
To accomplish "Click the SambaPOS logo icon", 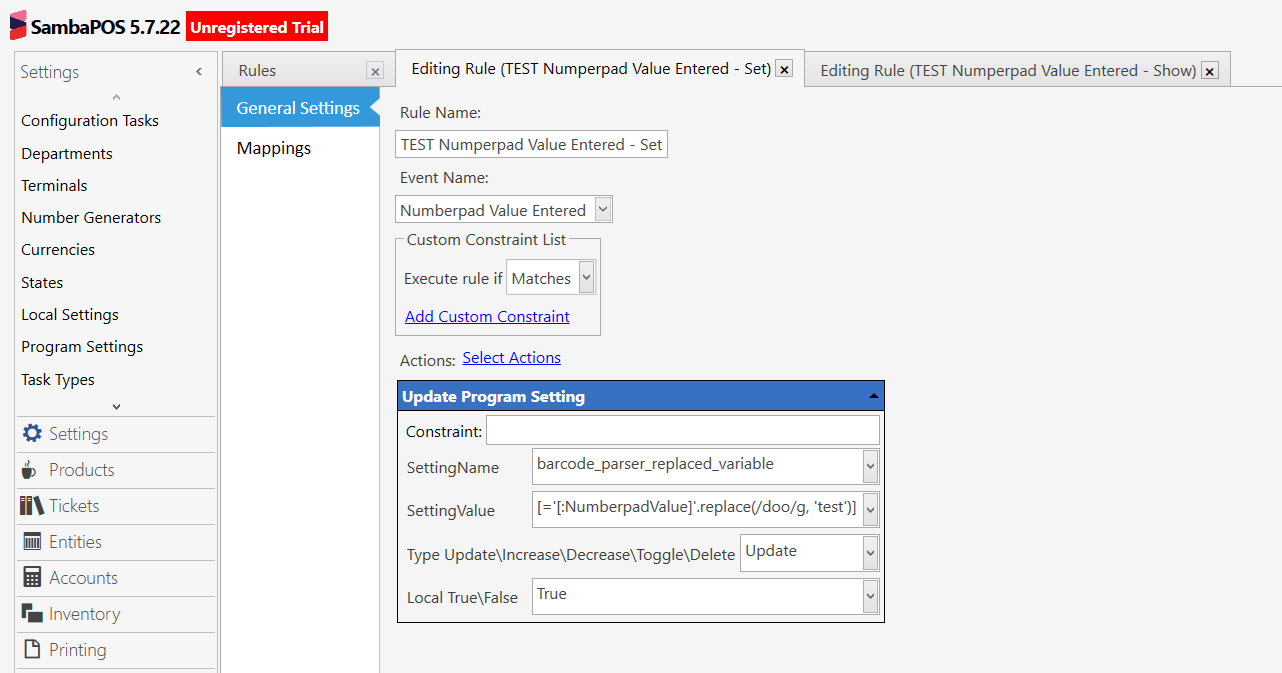I will (18, 26).
